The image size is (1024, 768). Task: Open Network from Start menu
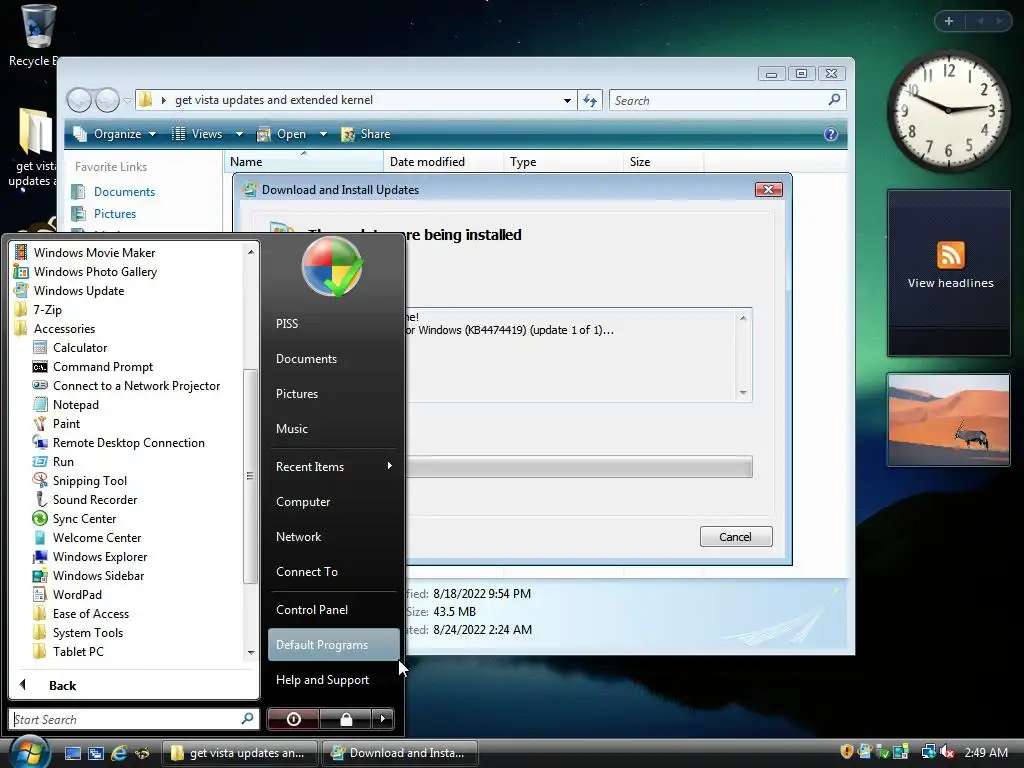point(298,536)
